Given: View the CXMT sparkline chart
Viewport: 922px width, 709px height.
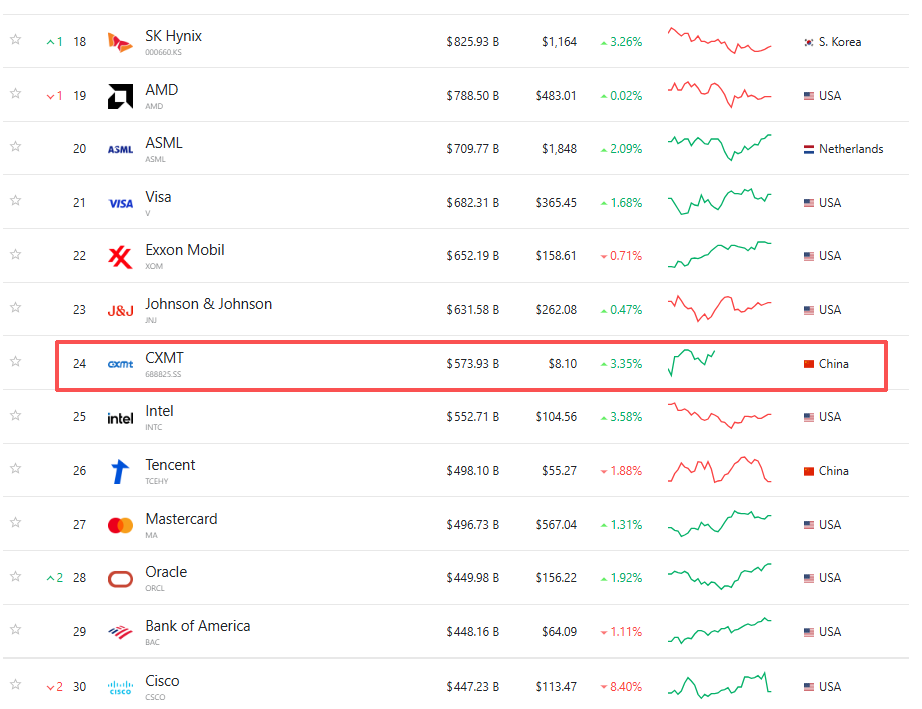Looking at the screenshot, I should pos(692,363).
